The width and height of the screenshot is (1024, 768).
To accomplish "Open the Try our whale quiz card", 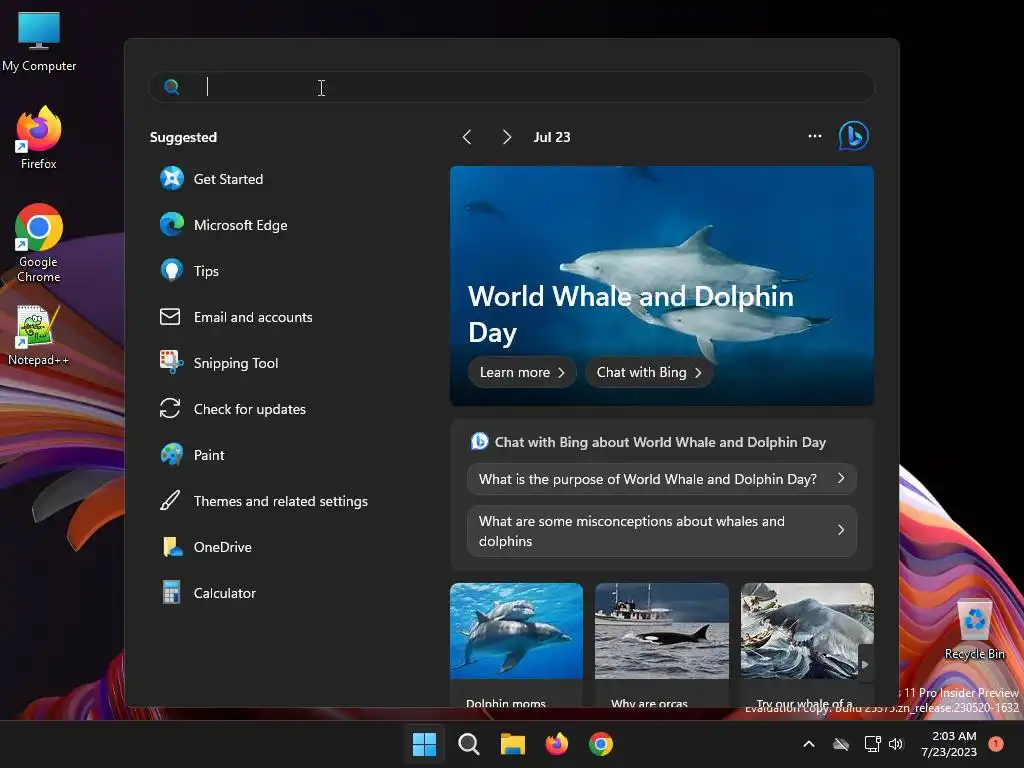I will coord(807,645).
